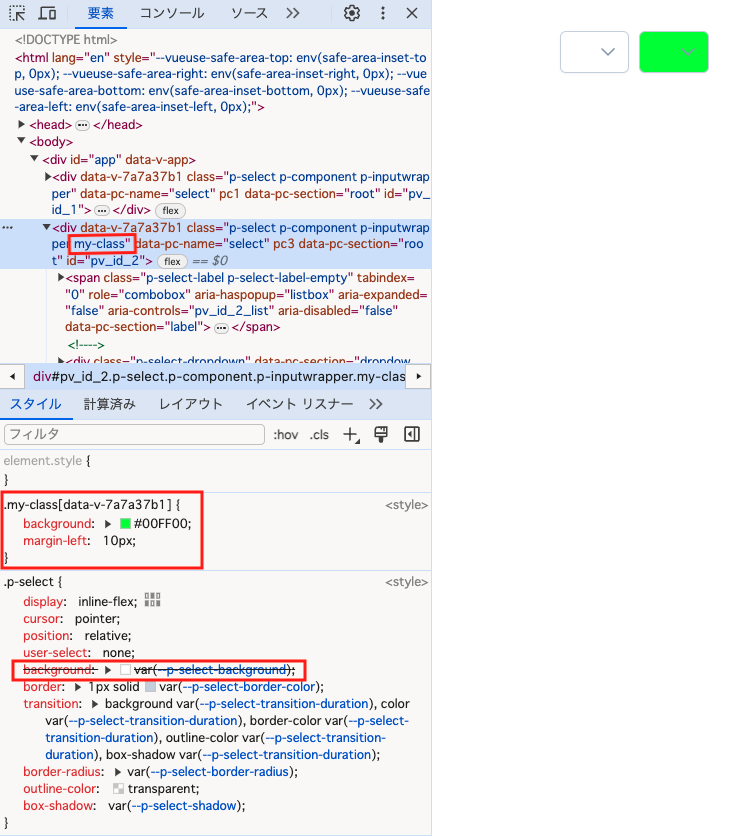This screenshot has height=836, width=744.
Task: Open the イベント リスナー pane tab
Action: tap(300, 404)
